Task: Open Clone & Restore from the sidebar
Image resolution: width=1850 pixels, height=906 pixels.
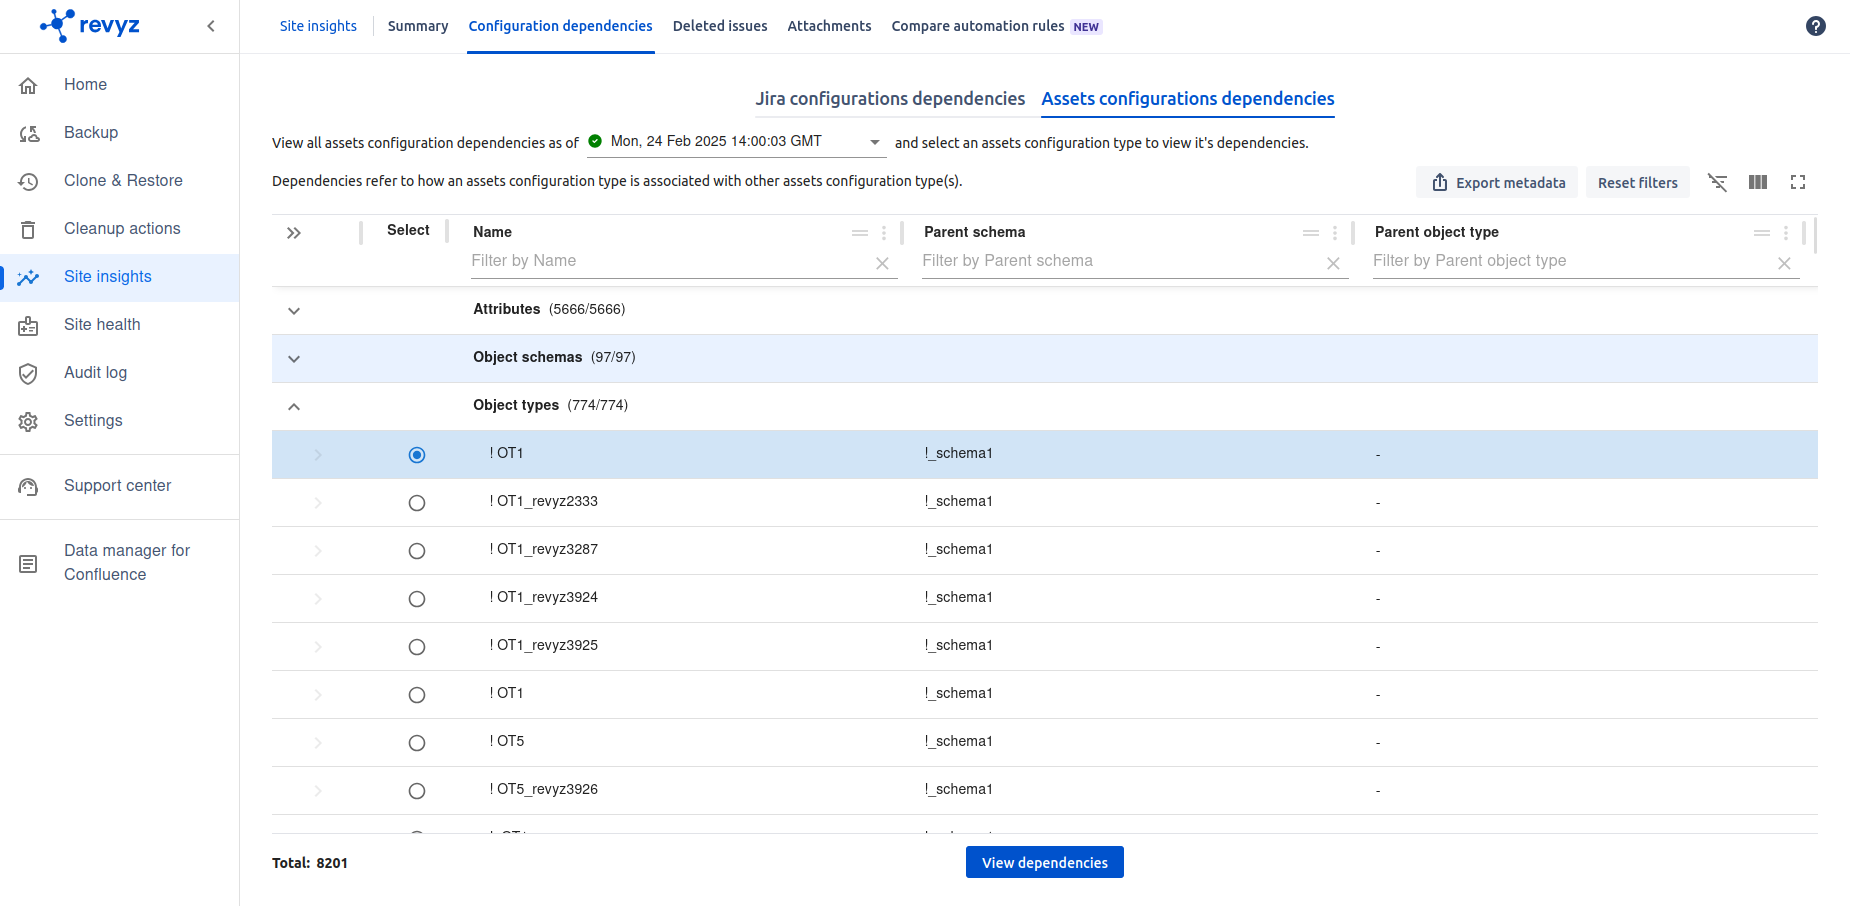Action: tap(123, 180)
